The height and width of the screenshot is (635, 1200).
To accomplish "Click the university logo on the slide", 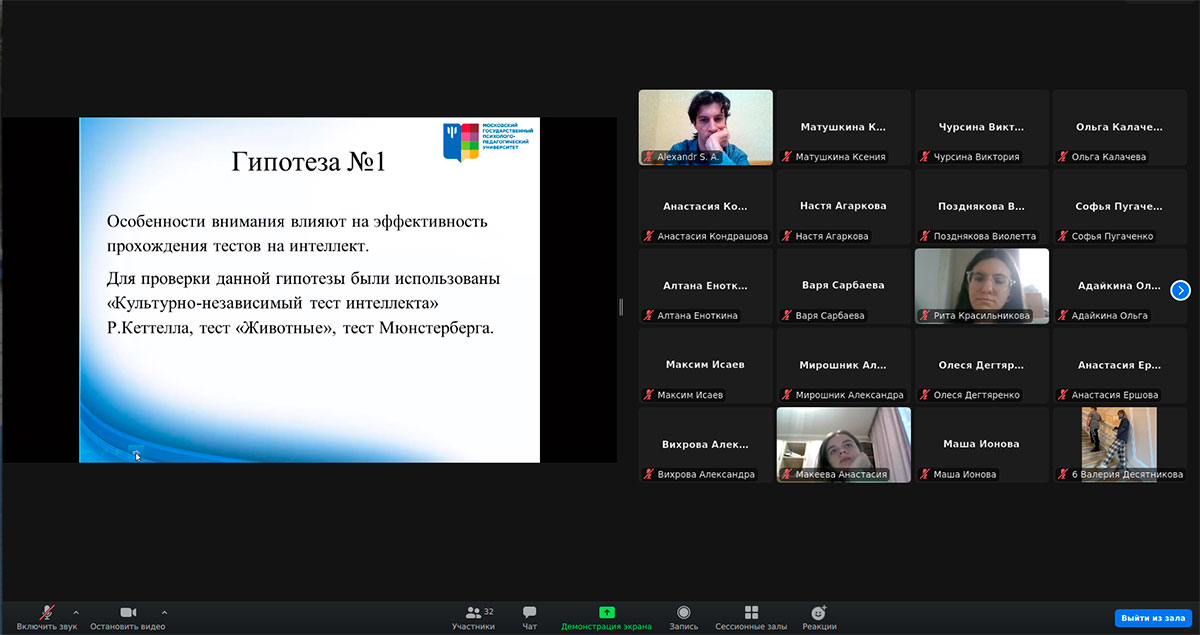I will click(488, 142).
